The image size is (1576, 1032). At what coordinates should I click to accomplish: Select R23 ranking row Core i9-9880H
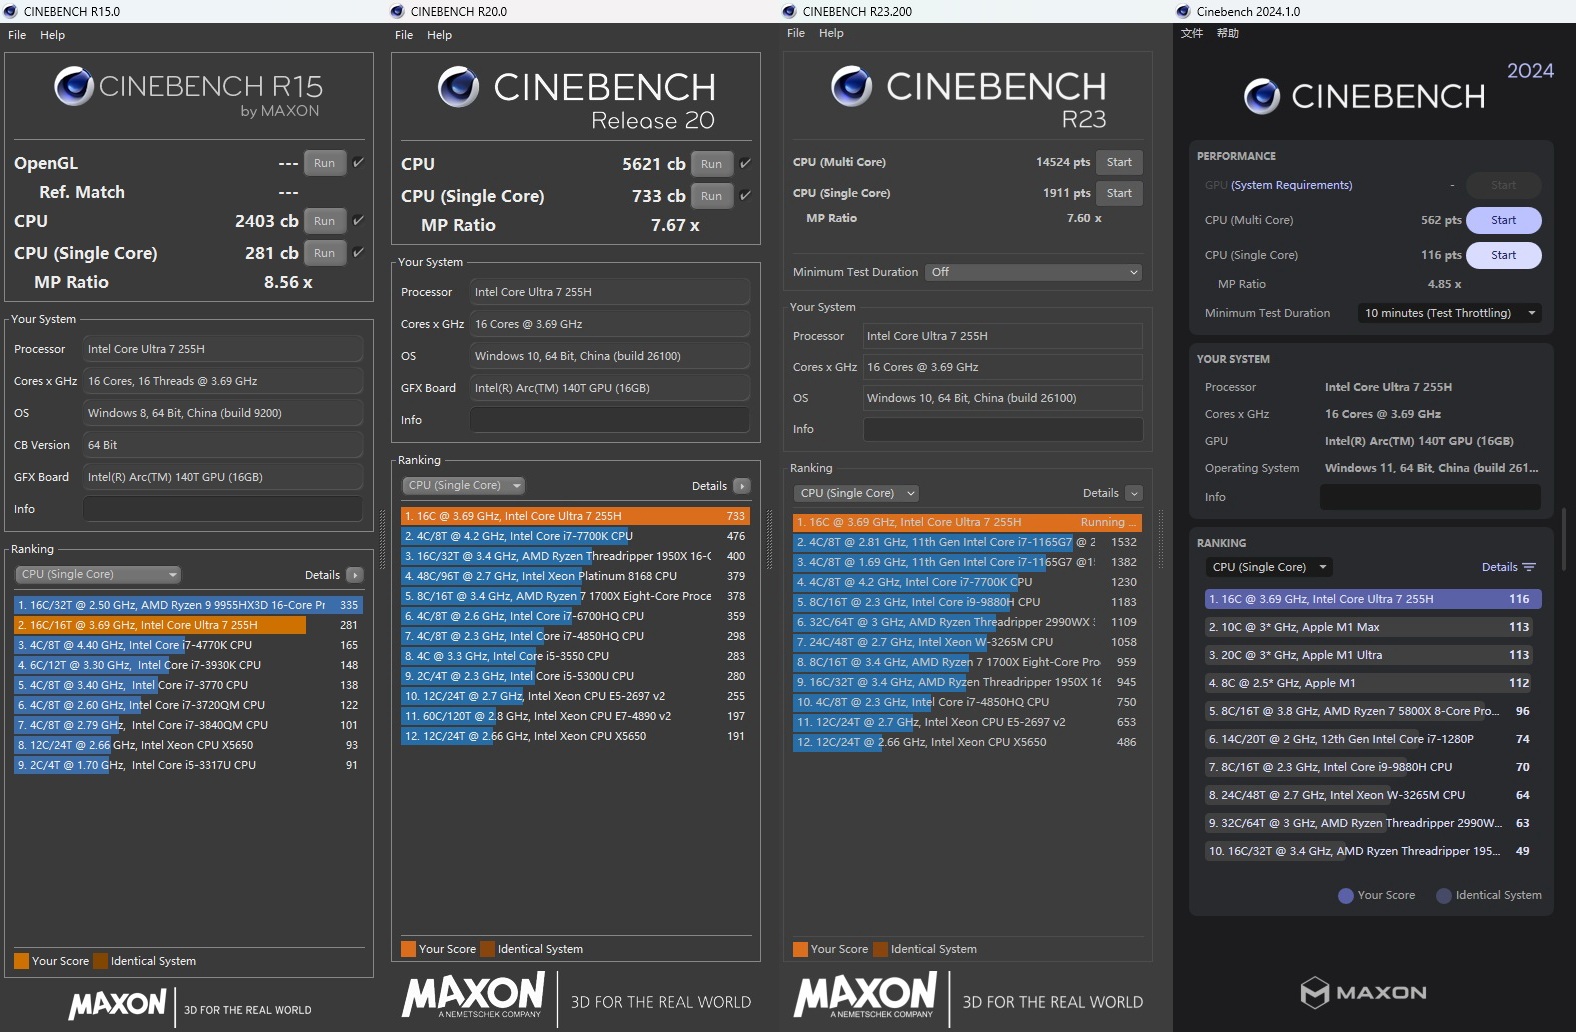tap(967, 602)
